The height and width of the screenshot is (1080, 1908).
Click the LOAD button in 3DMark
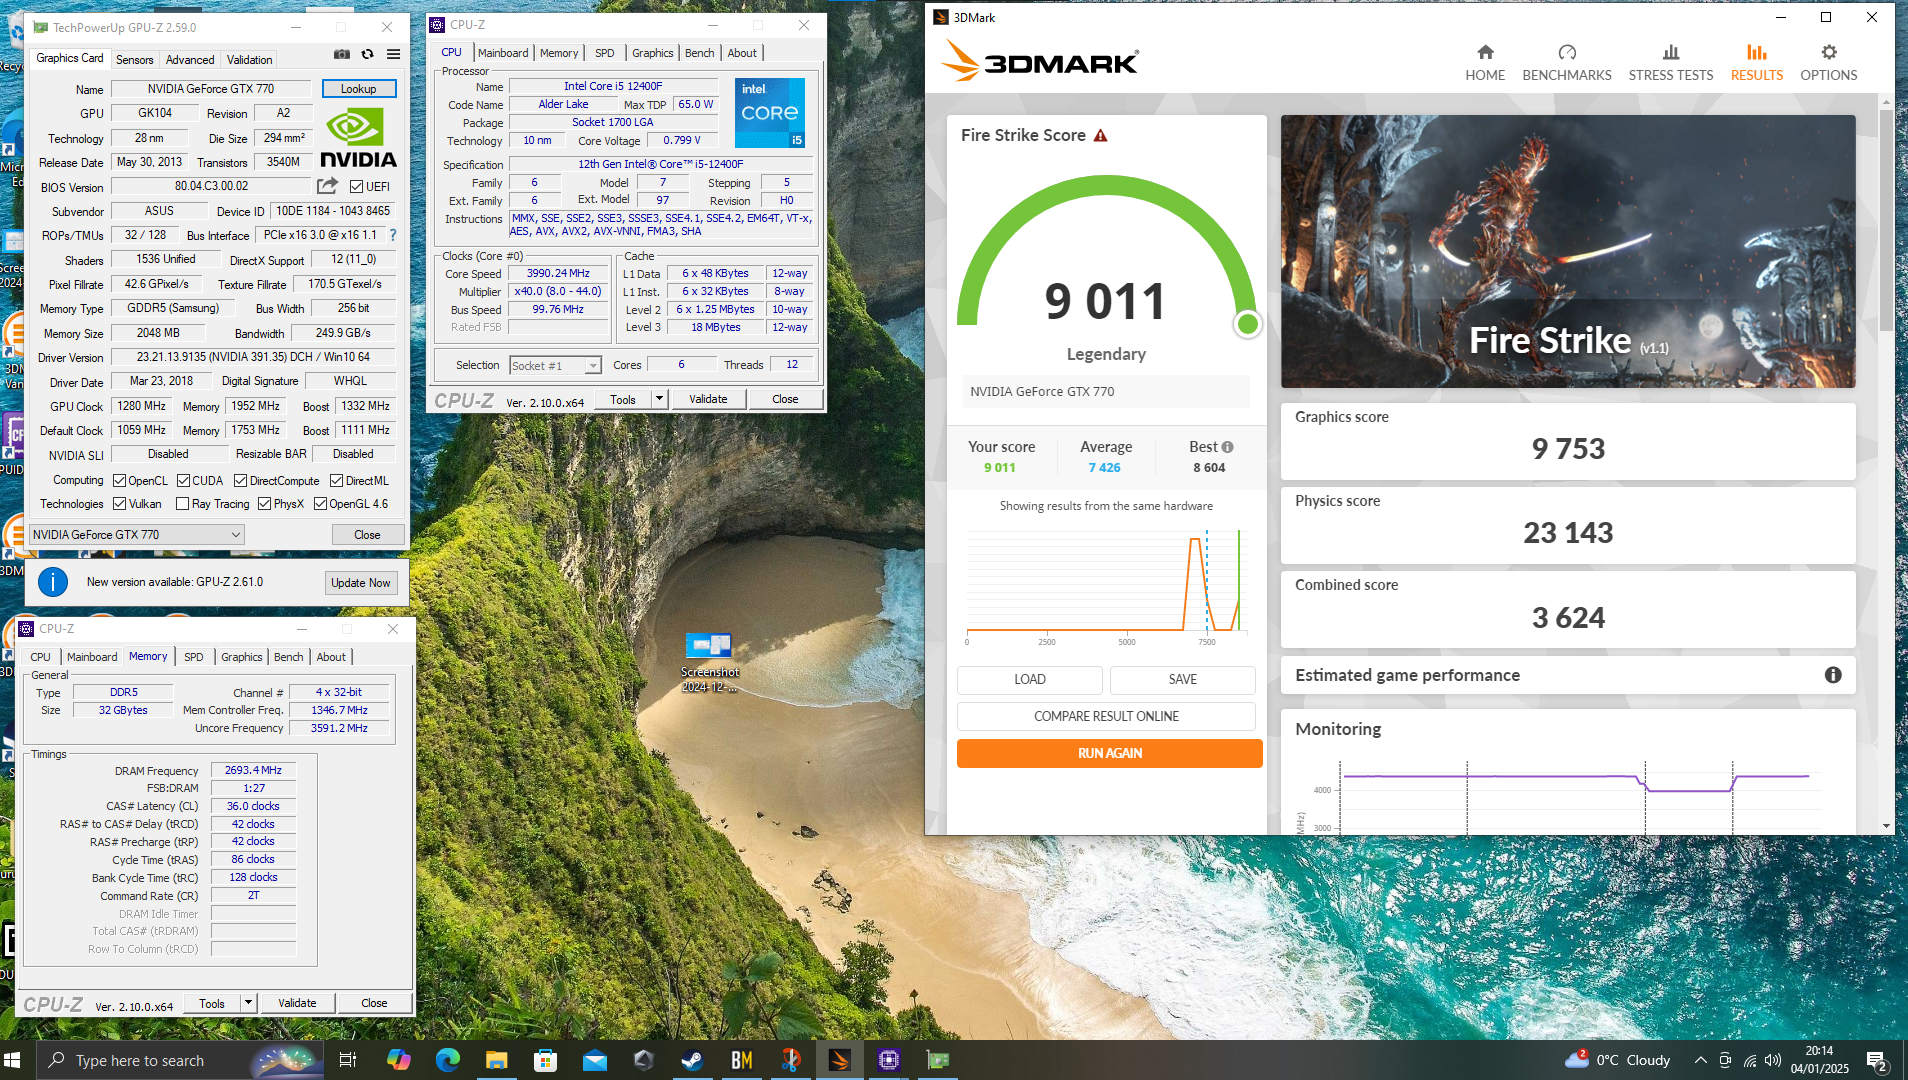coord(1030,679)
